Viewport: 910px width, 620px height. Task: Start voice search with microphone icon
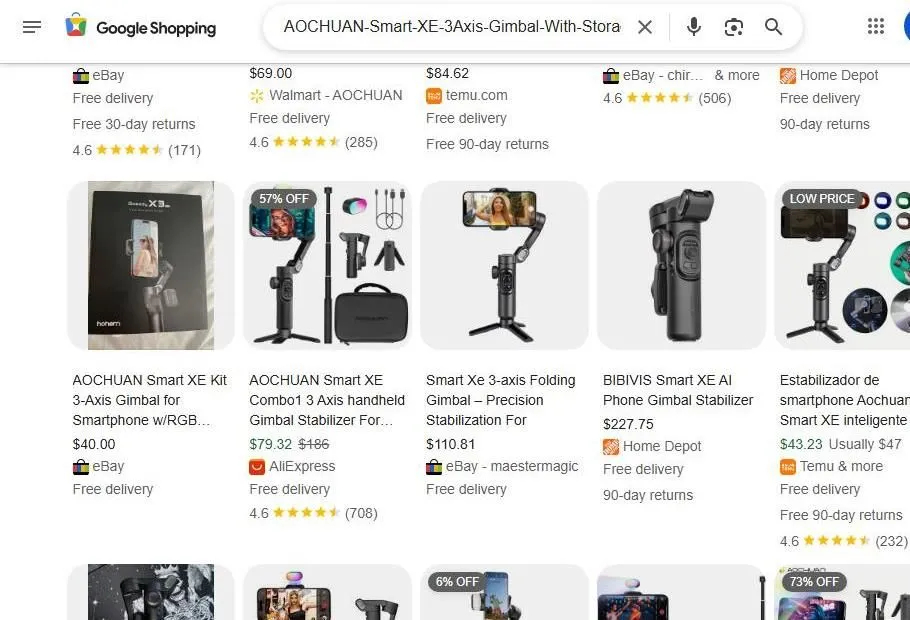[694, 27]
